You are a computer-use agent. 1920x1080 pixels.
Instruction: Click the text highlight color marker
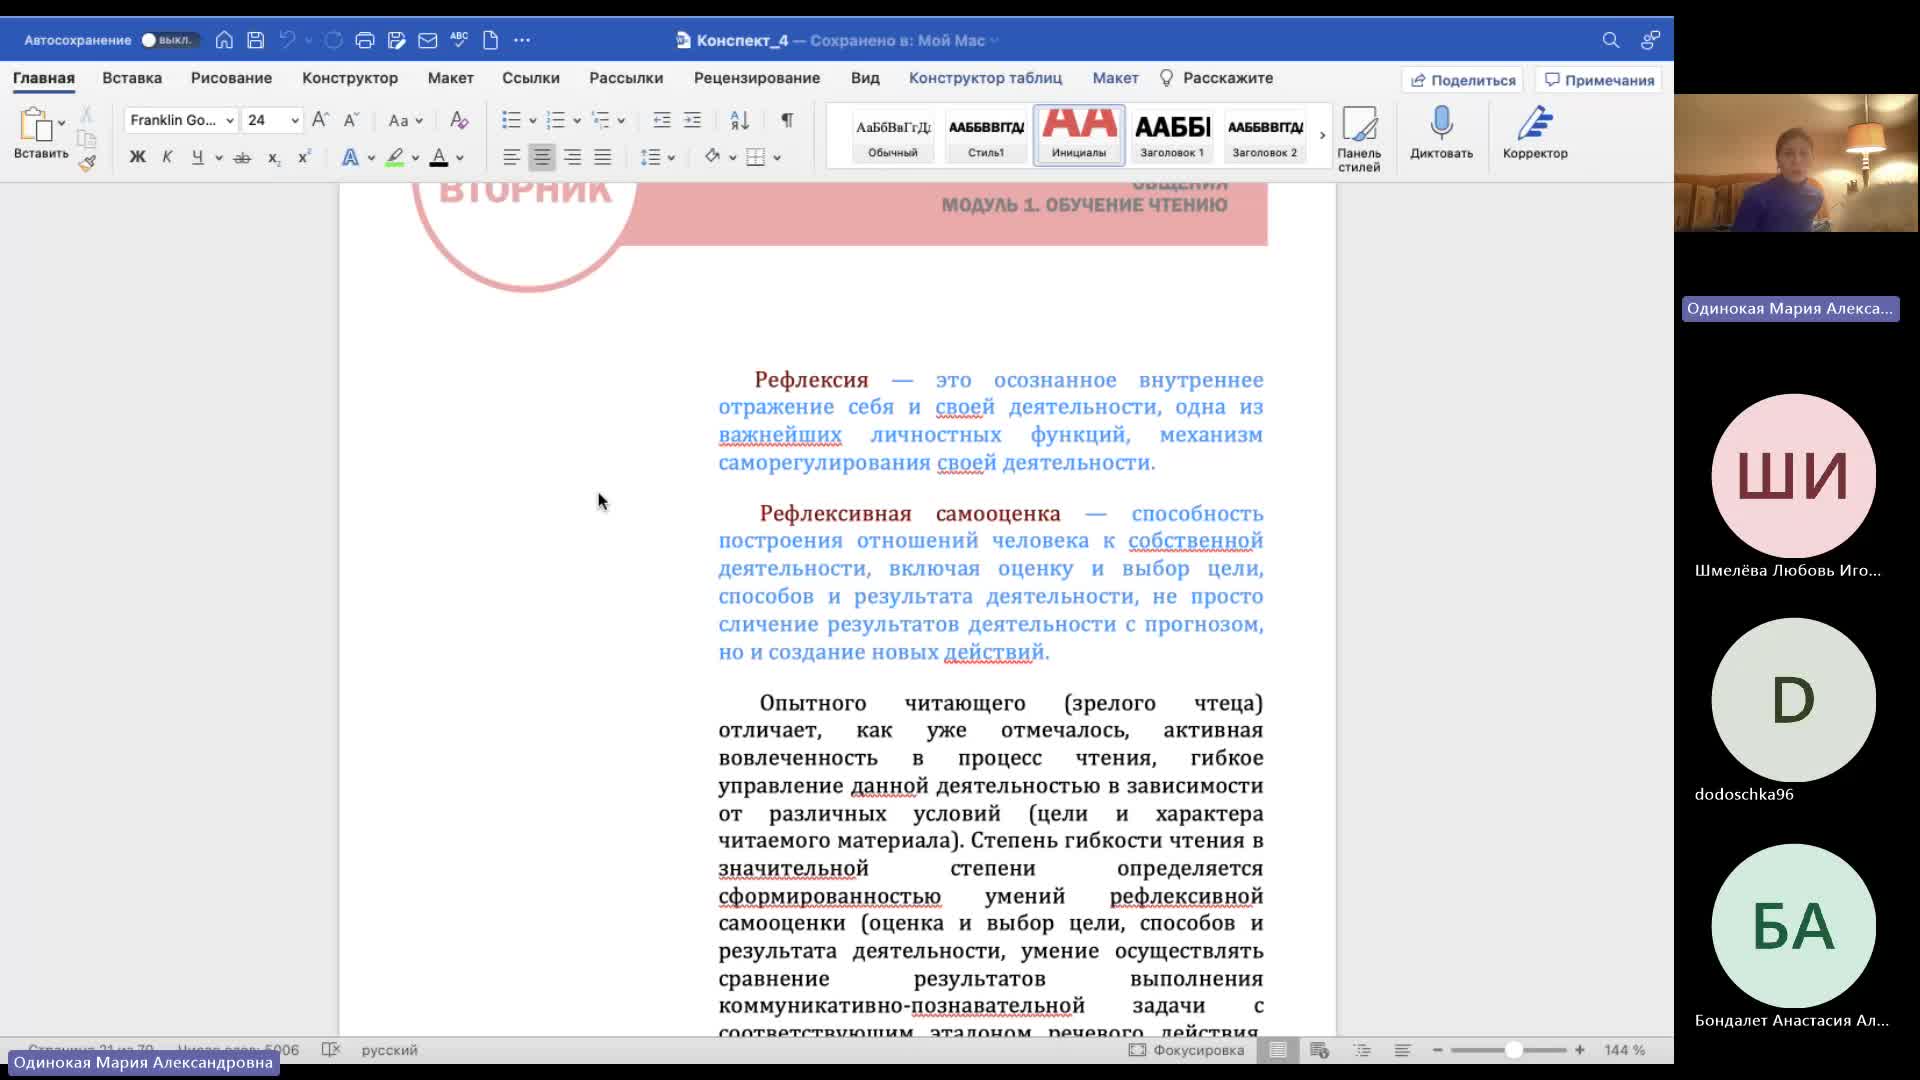(x=395, y=157)
